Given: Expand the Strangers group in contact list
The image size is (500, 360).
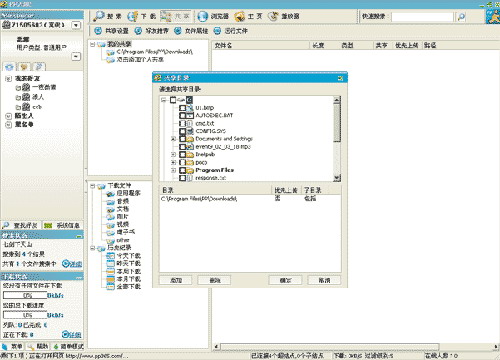Looking at the screenshot, I should pos(8,116).
